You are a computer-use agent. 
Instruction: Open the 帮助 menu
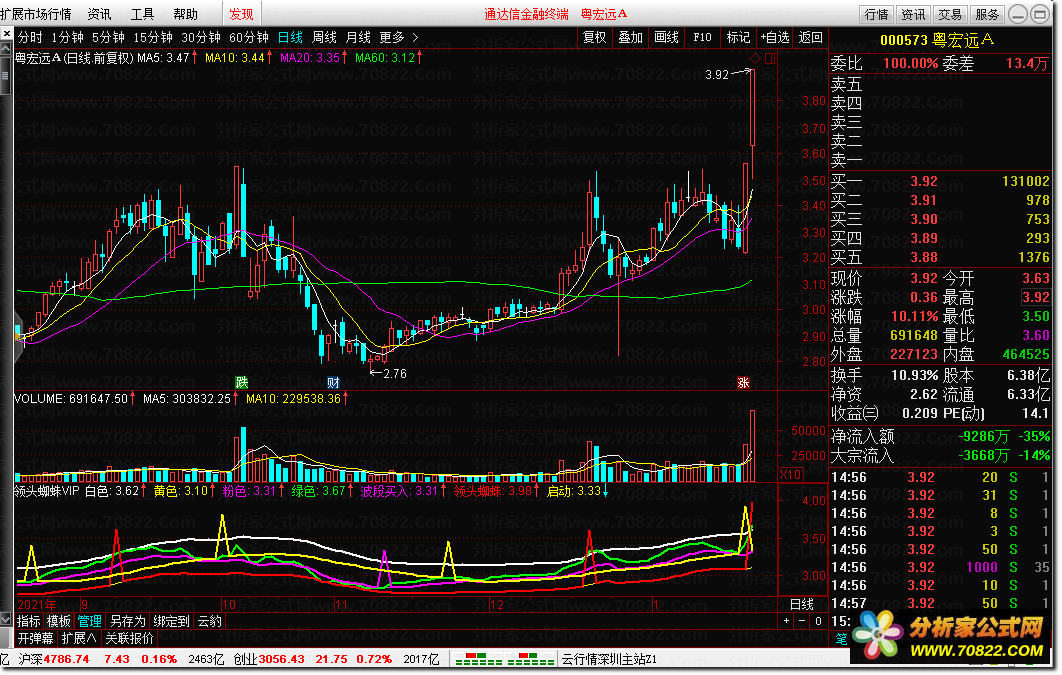point(185,14)
